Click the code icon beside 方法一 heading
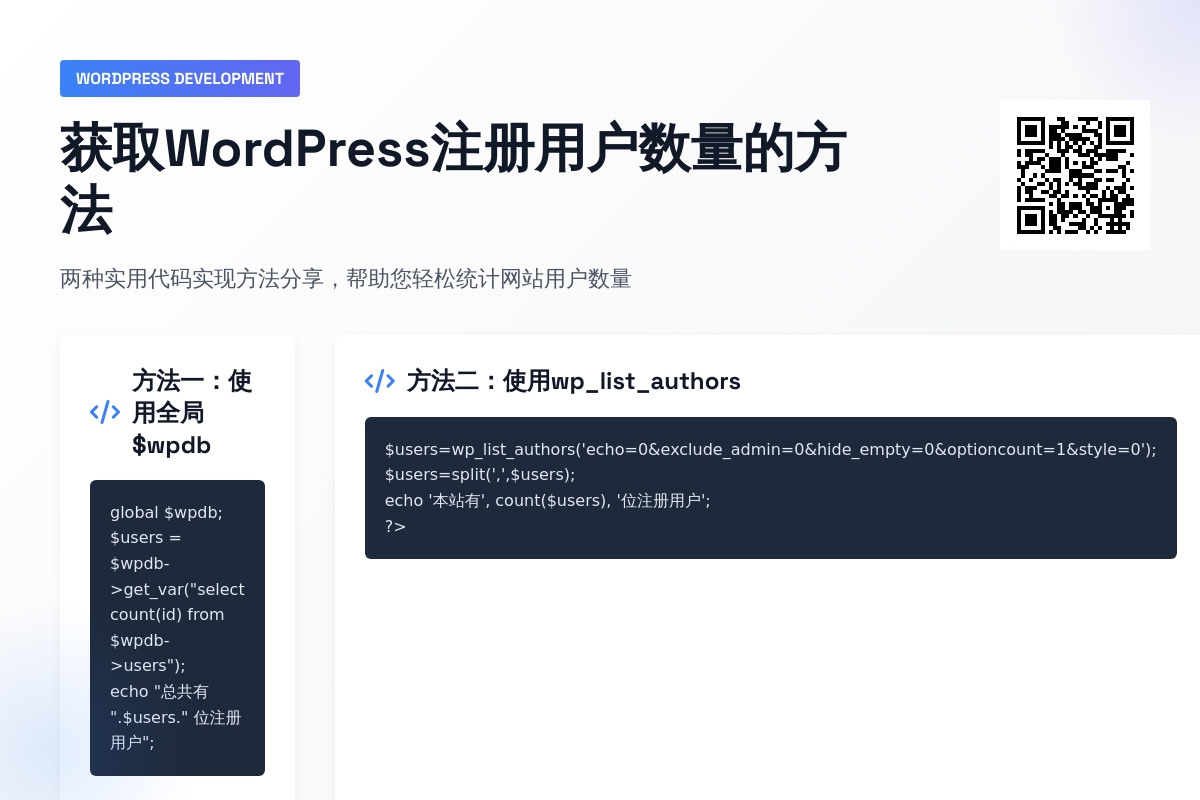Image resolution: width=1200 pixels, height=800 pixels. coord(105,412)
